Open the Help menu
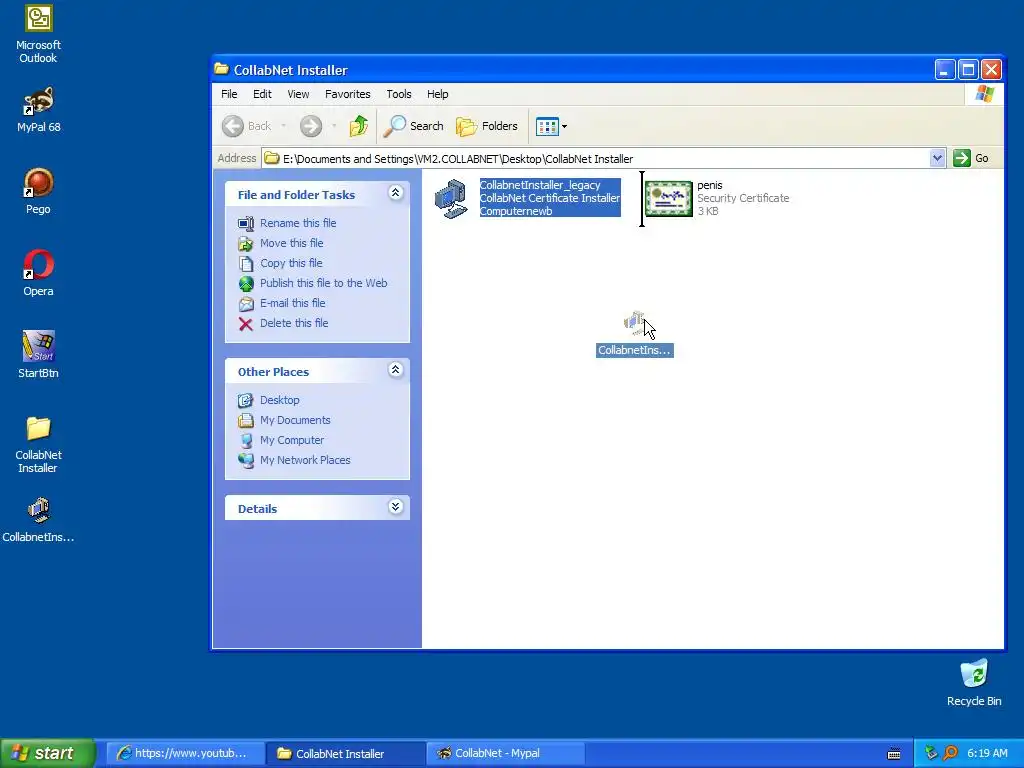Viewport: 1024px width, 768px height. (x=438, y=94)
